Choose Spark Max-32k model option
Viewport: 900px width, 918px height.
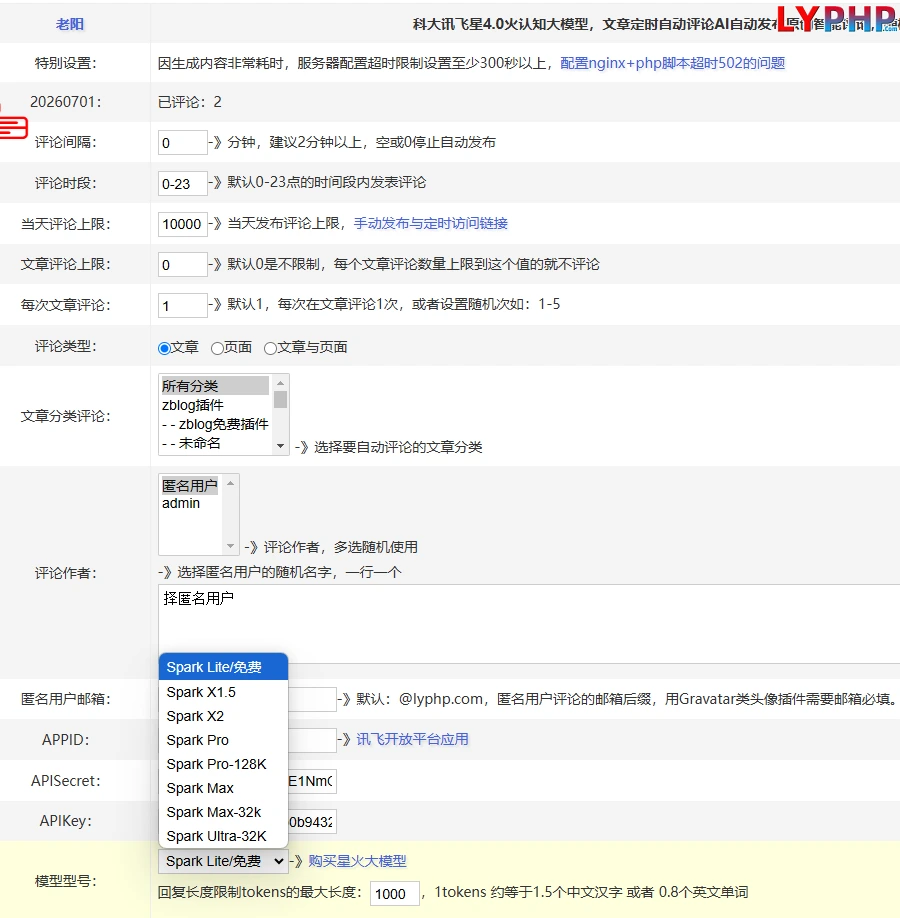click(x=223, y=812)
